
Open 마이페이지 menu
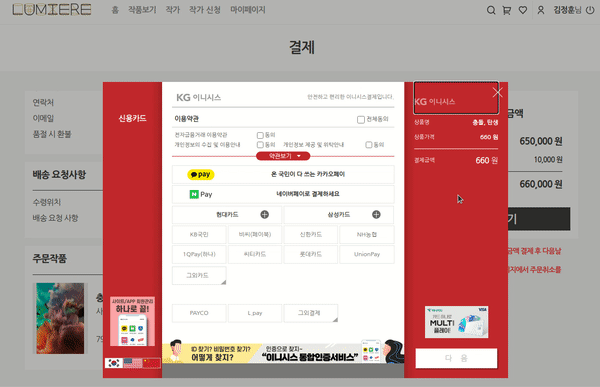[x=248, y=10]
